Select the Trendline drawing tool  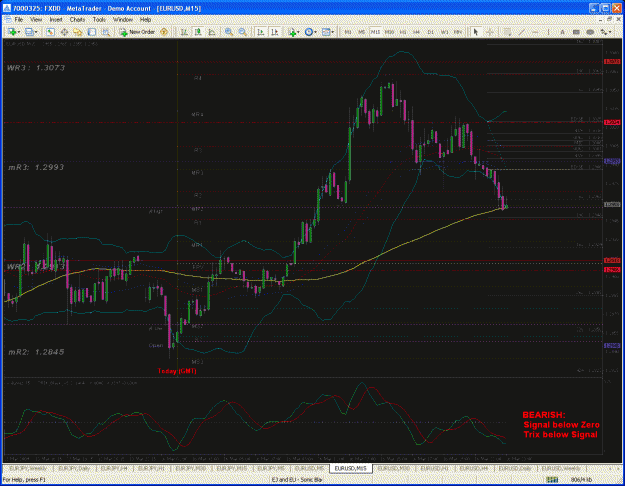tap(522, 32)
